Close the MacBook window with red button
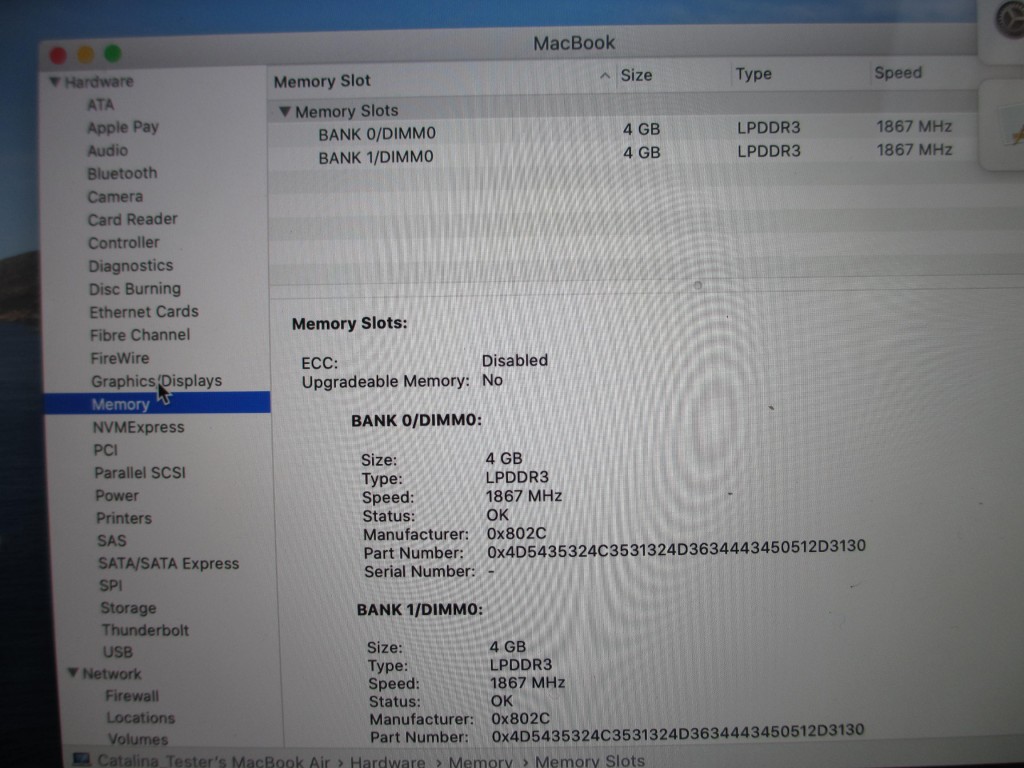The height and width of the screenshot is (768, 1024). [x=58, y=56]
